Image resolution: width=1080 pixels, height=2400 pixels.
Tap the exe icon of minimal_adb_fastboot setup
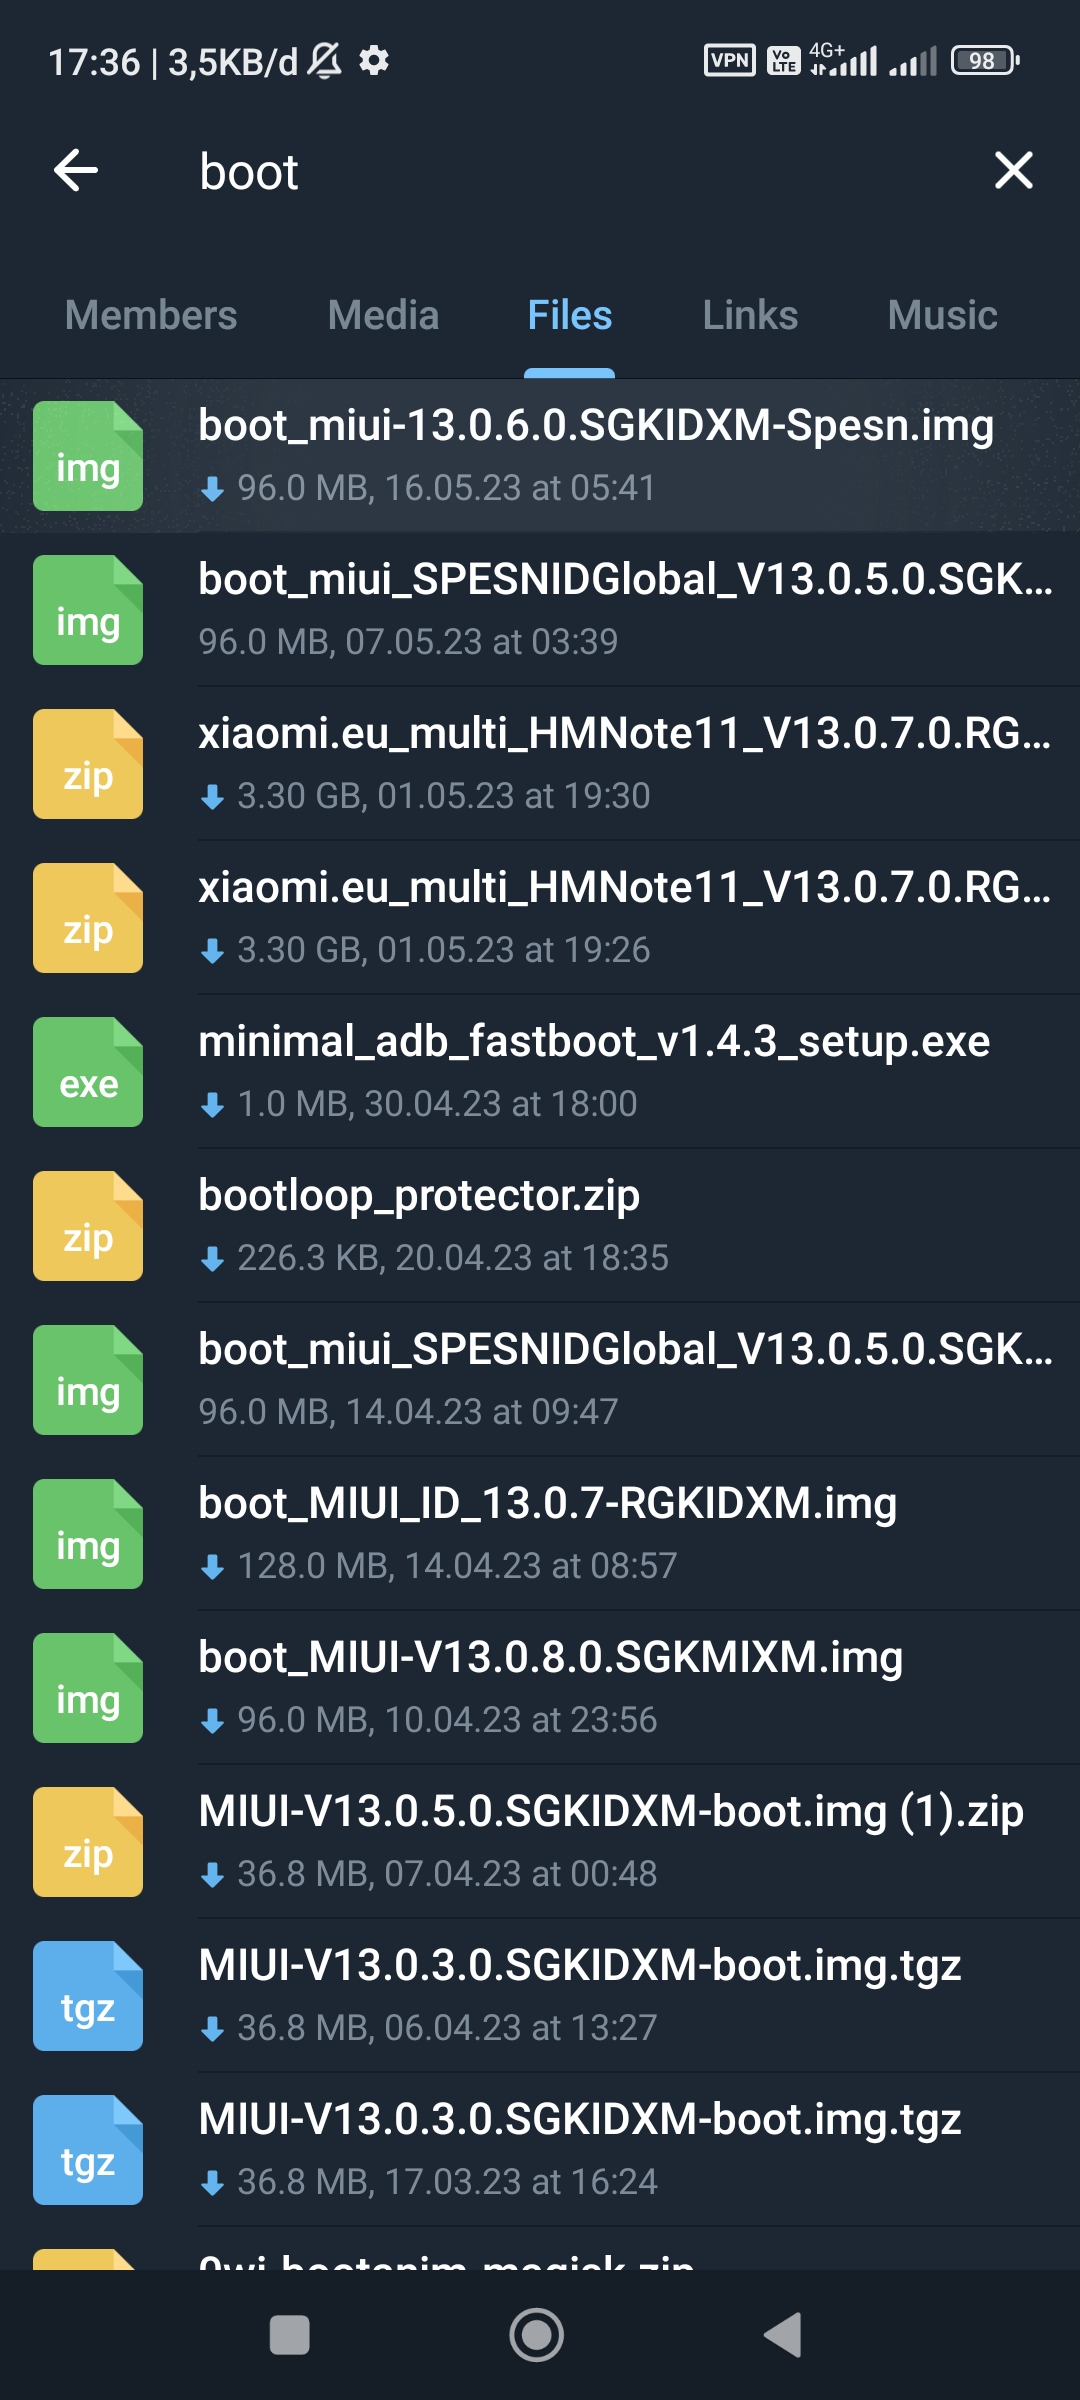click(x=88, y=1072)
